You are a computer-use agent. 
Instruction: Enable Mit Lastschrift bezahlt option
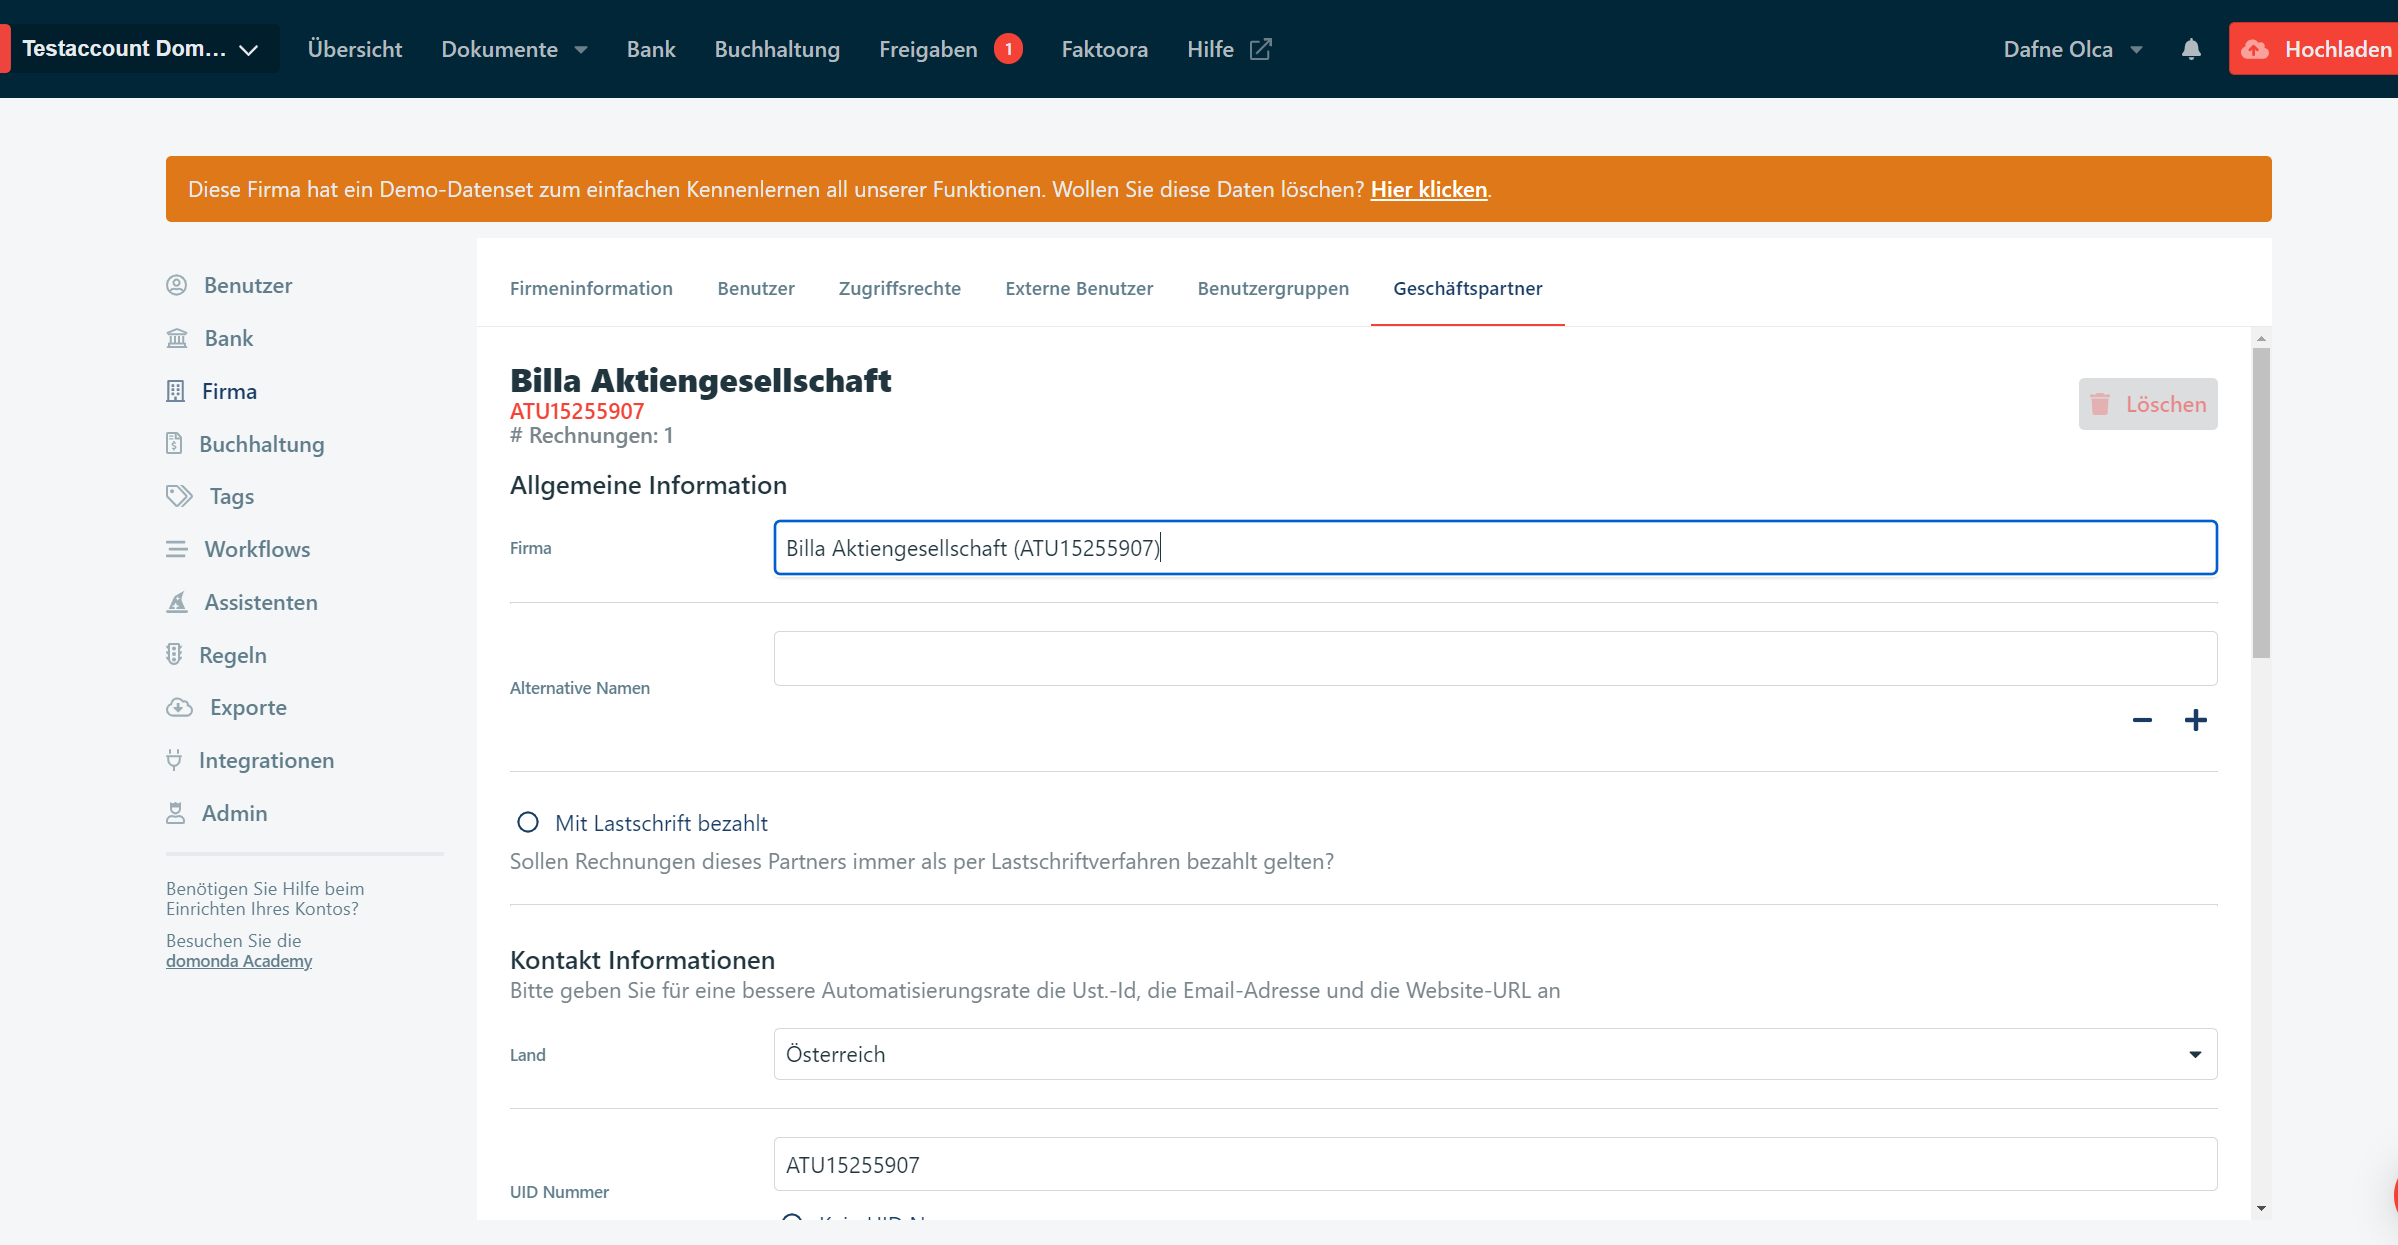pyautogui.click(x=528, y=822)
